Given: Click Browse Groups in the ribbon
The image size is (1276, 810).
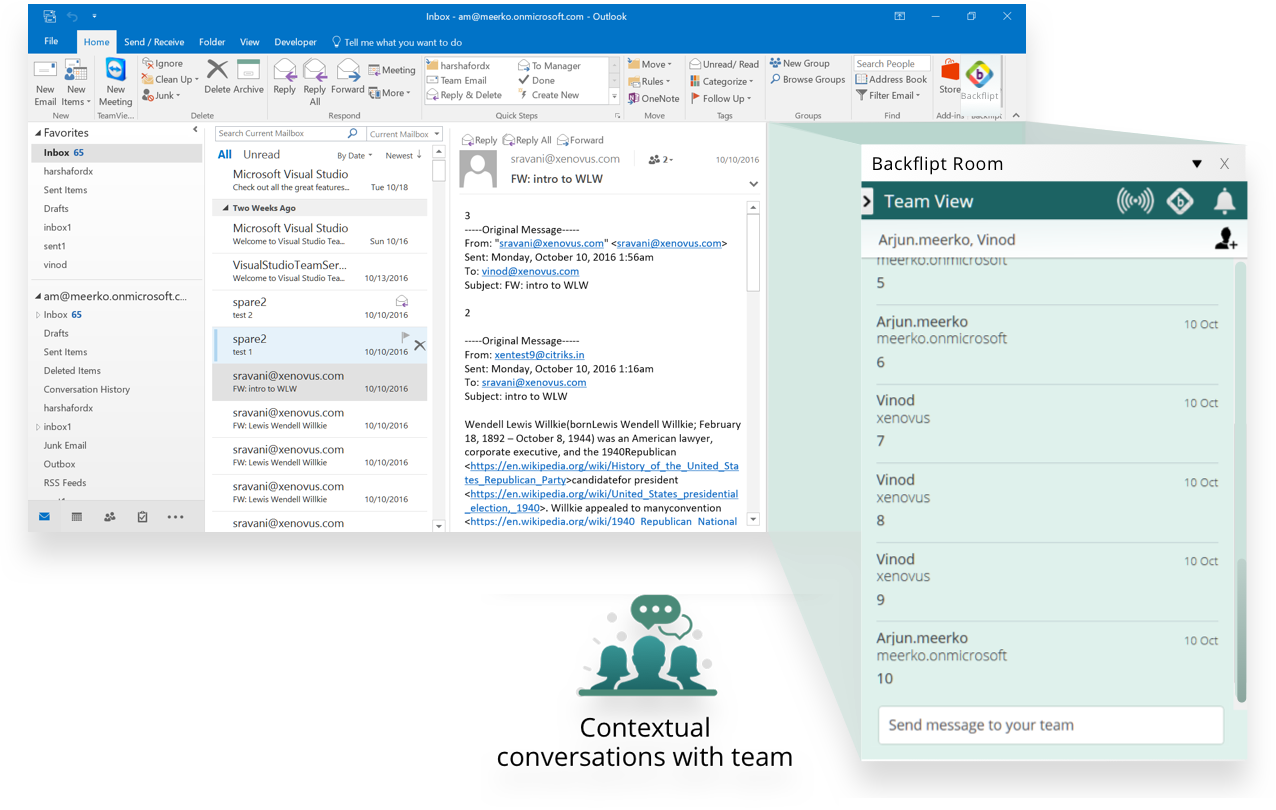Looking at the screenshot, I should coord(808,80).
